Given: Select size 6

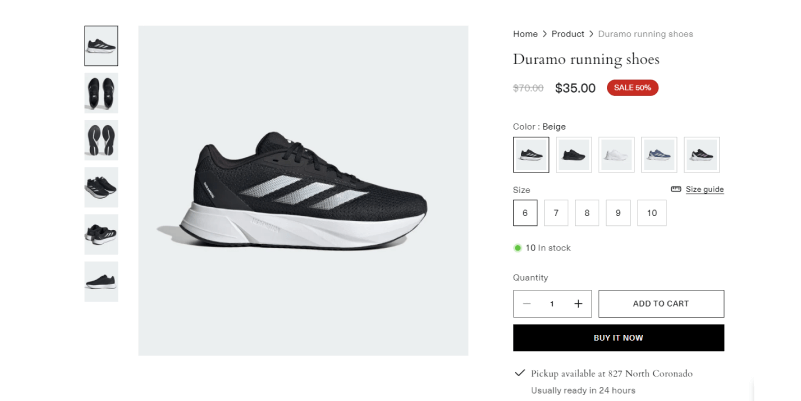Looking at the screenshot, I should [525, 213].
